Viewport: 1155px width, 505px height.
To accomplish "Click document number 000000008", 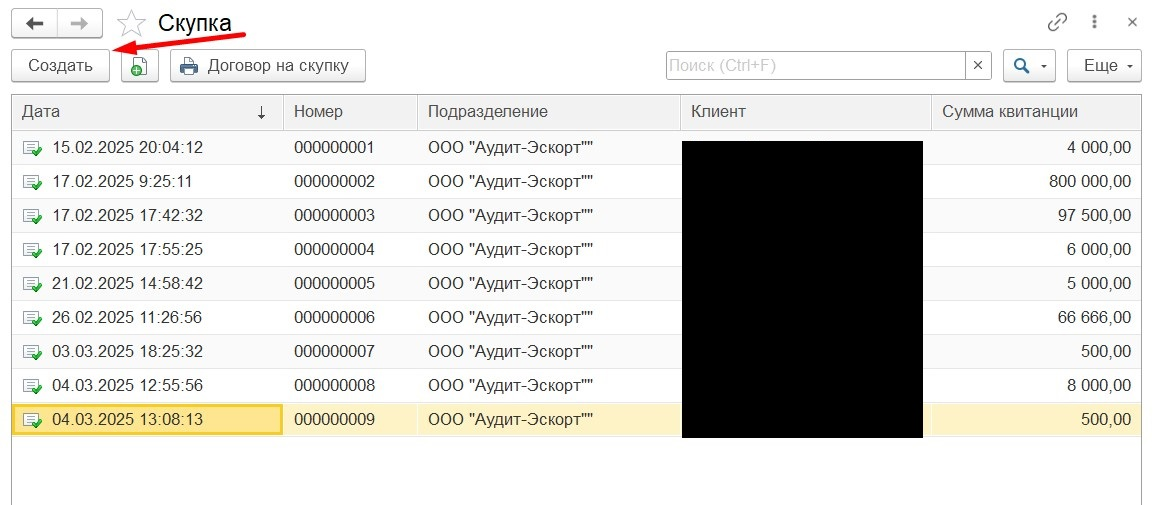I will [x=334, y=386].
